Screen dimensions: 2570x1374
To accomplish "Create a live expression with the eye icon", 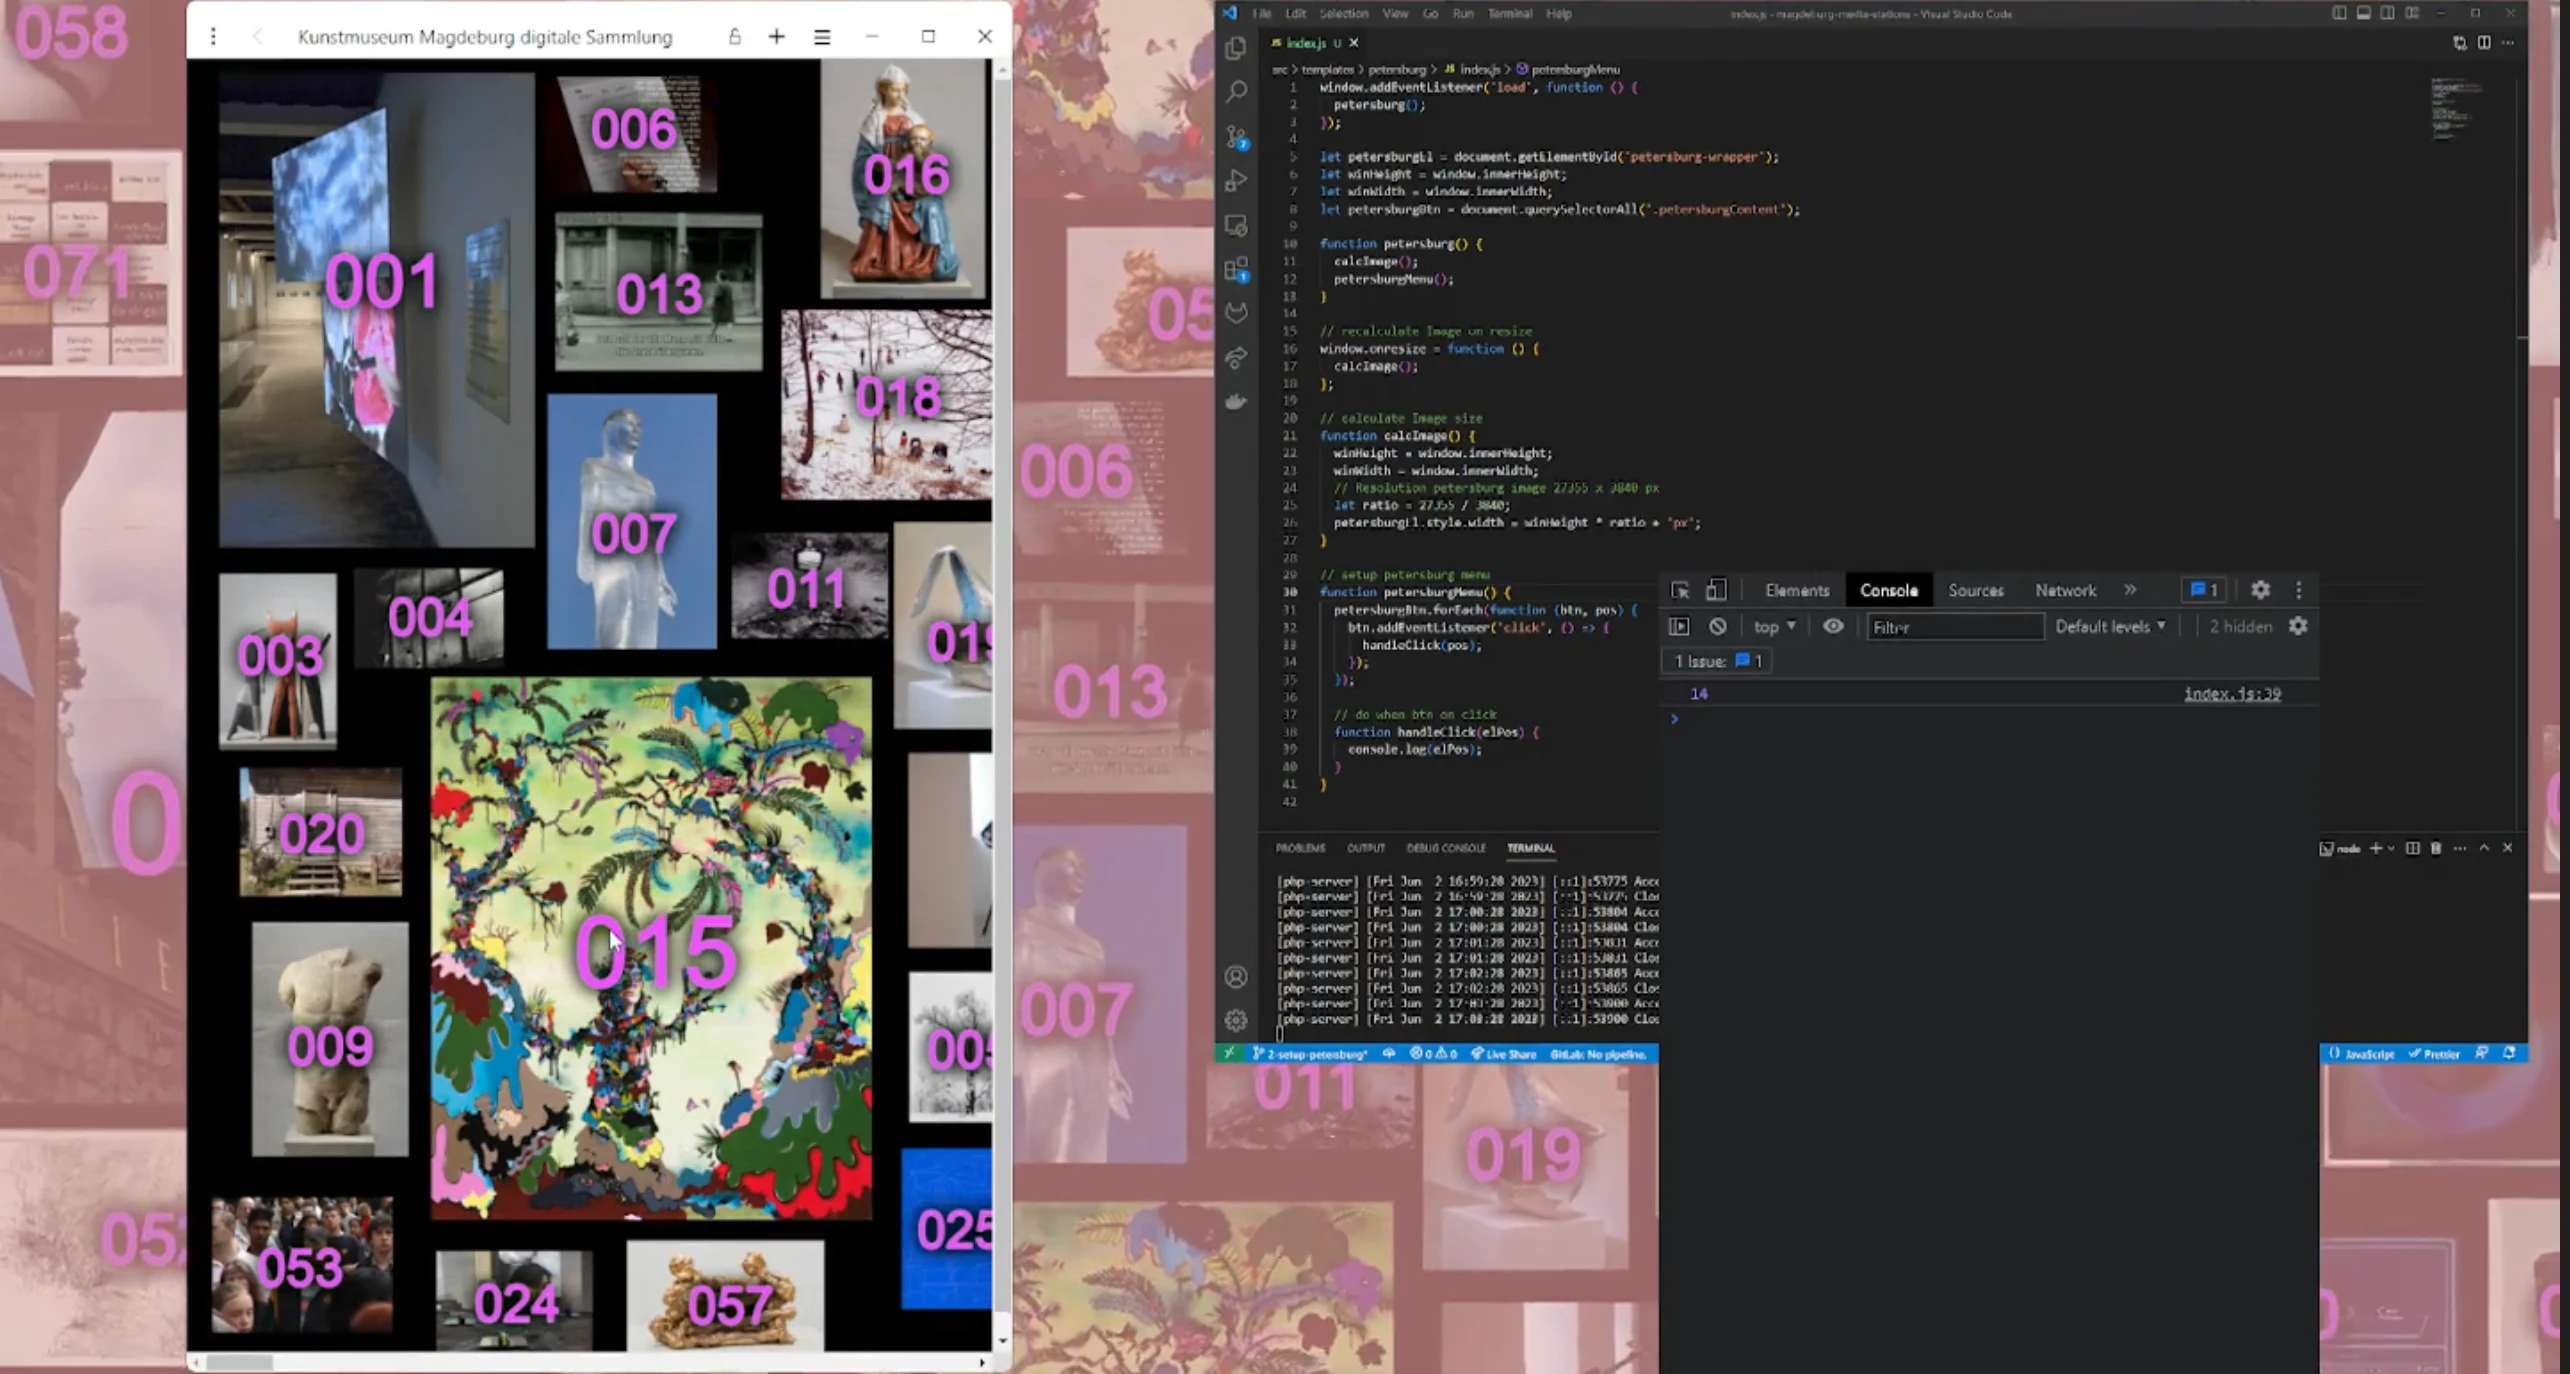I will [x=1833, y=626].
